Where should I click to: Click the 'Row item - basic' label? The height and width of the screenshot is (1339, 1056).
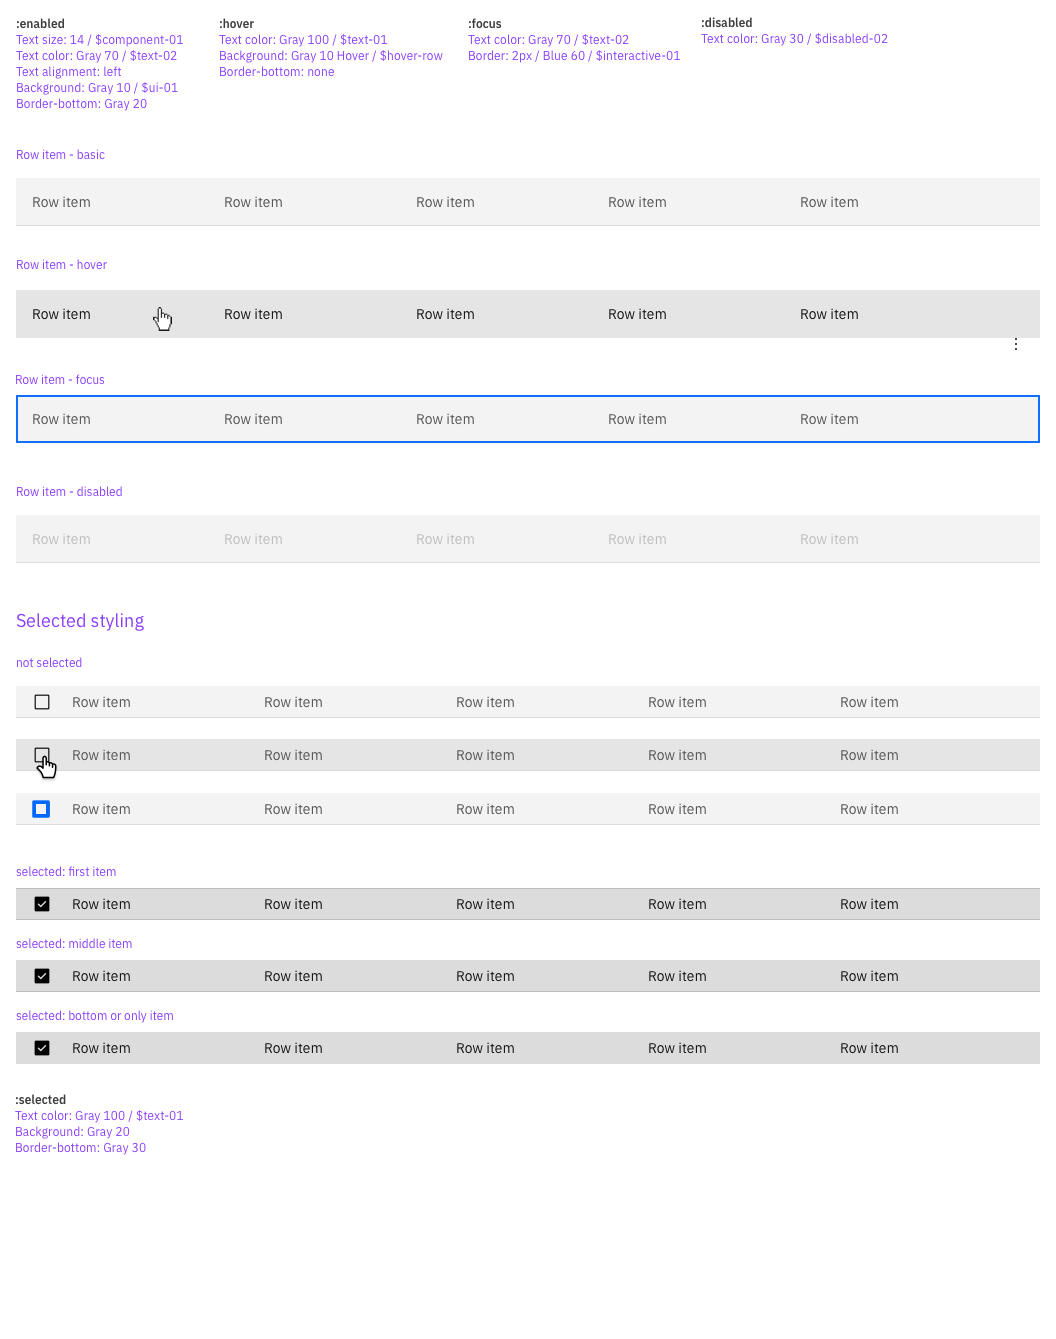(60, 155)
